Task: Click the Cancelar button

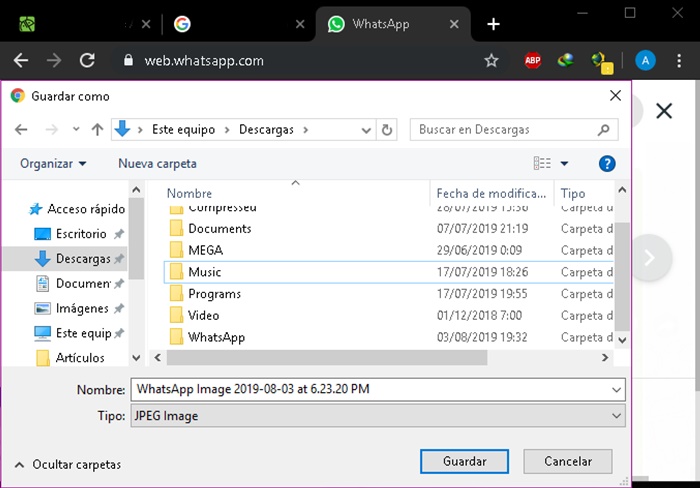Action: click(x=568, y=461)
